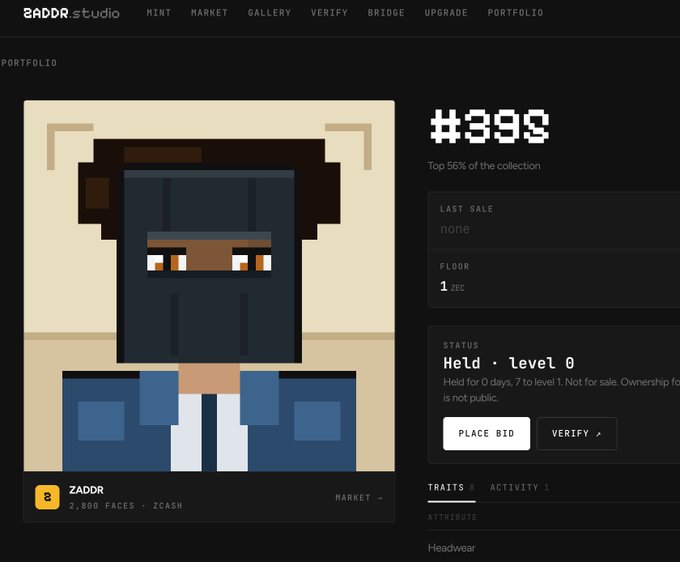
Task: Click the ATTRIBUTE column header
Action: [452, 517]
